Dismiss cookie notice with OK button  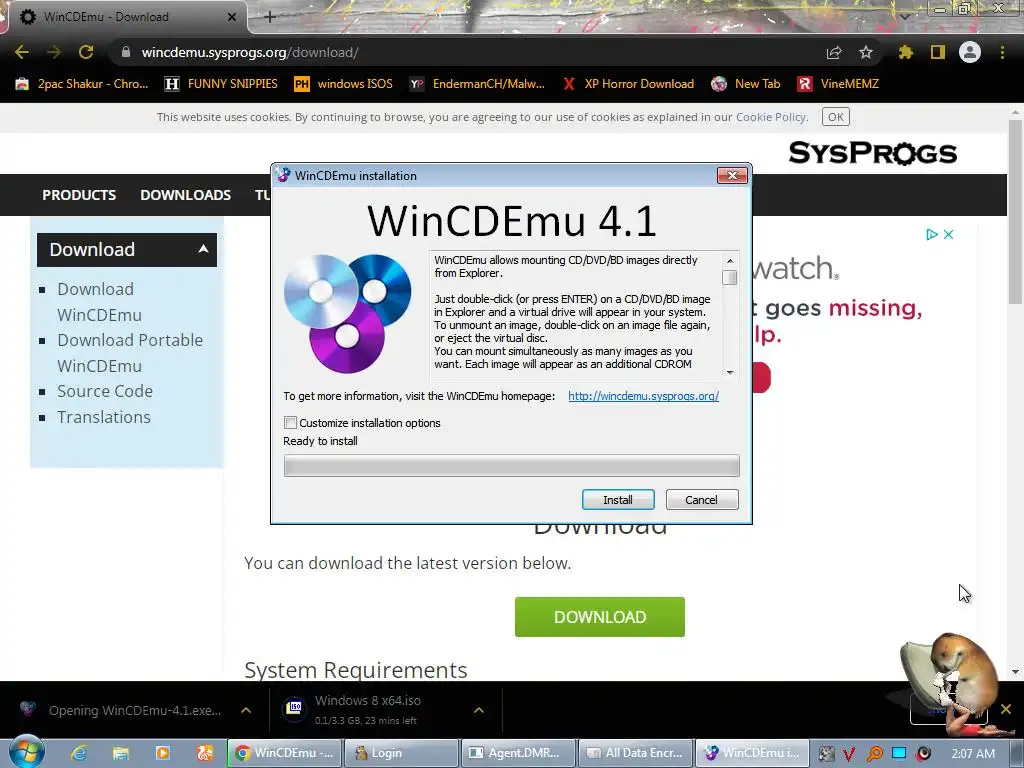coord(836,117)
